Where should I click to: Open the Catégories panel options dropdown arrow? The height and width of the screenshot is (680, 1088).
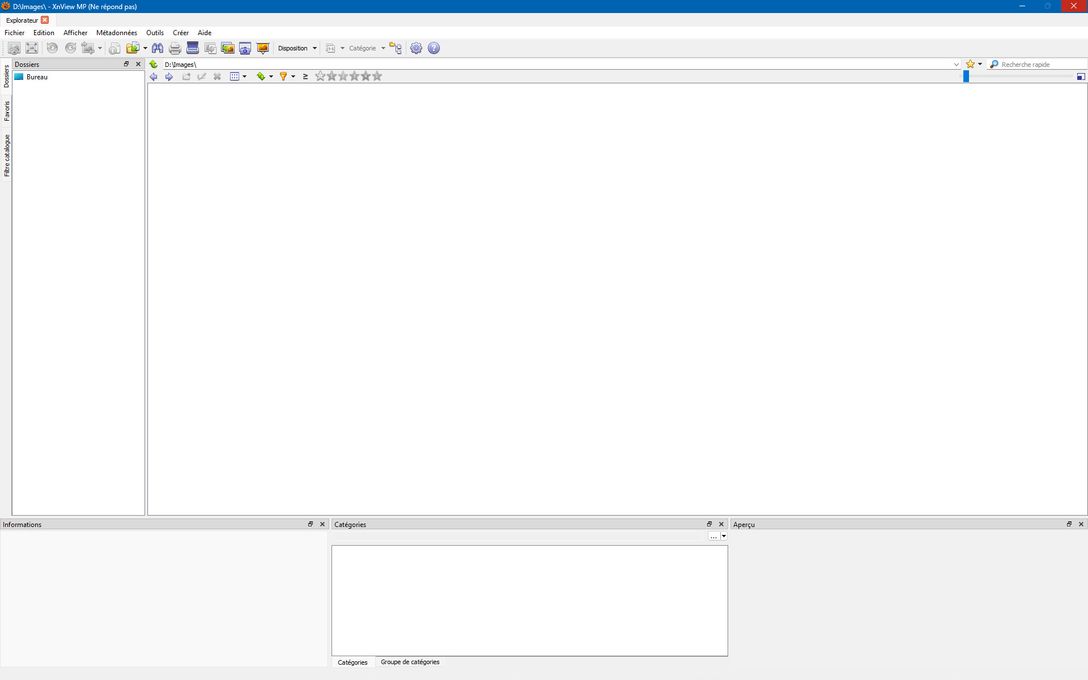pos(724,536)
